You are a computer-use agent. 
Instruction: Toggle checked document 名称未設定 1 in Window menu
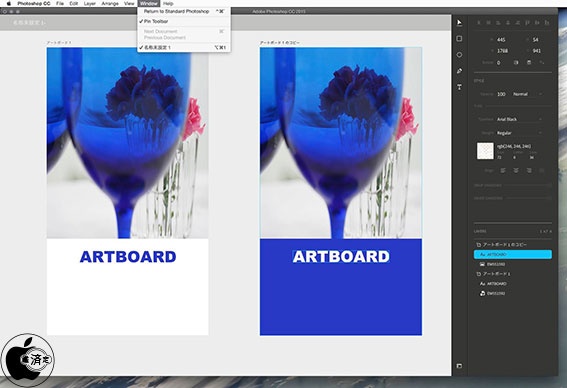184,47
